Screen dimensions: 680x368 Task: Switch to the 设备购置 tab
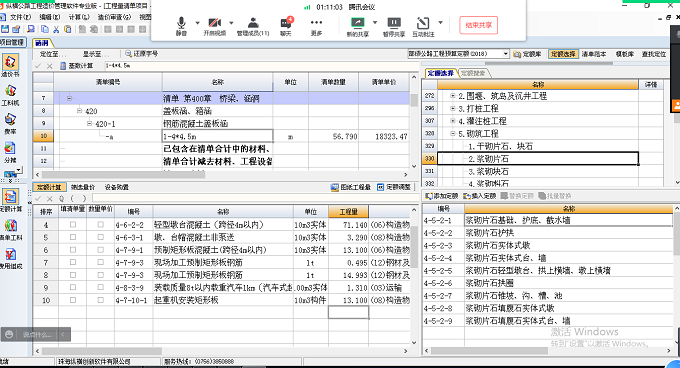point(117,187)
